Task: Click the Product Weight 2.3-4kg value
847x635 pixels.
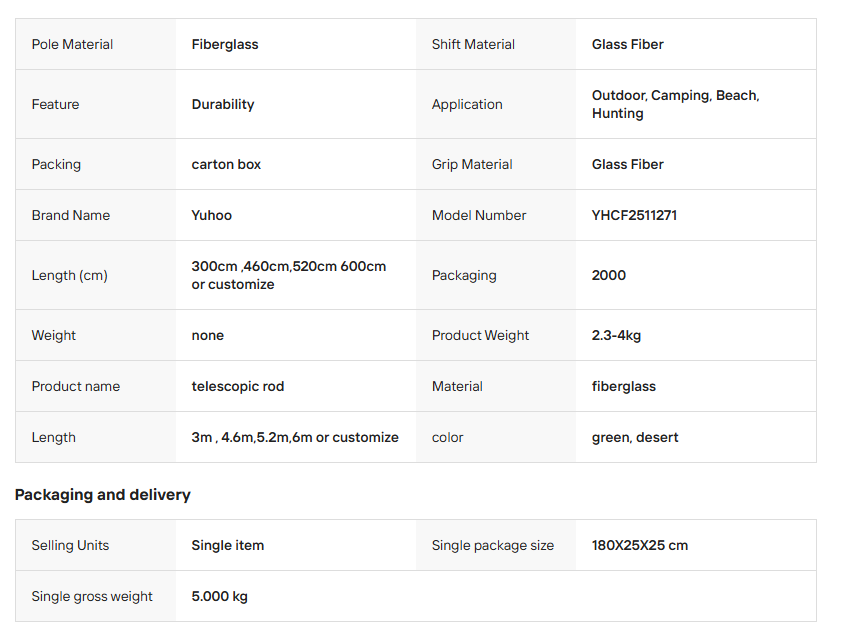Action: click(616, 335)
